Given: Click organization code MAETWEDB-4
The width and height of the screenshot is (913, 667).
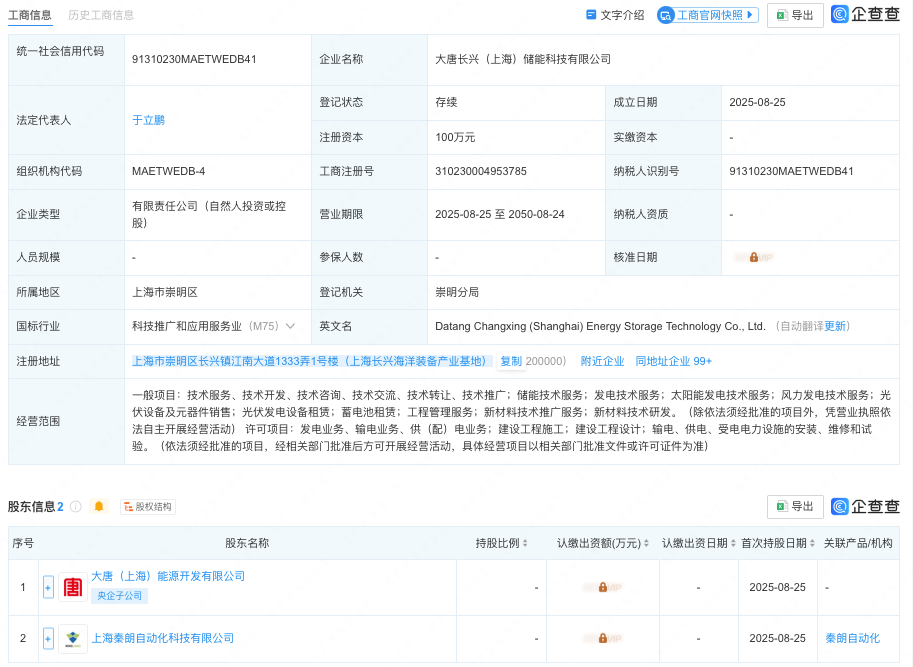Looking at the screenshot, I should [168, 171].
